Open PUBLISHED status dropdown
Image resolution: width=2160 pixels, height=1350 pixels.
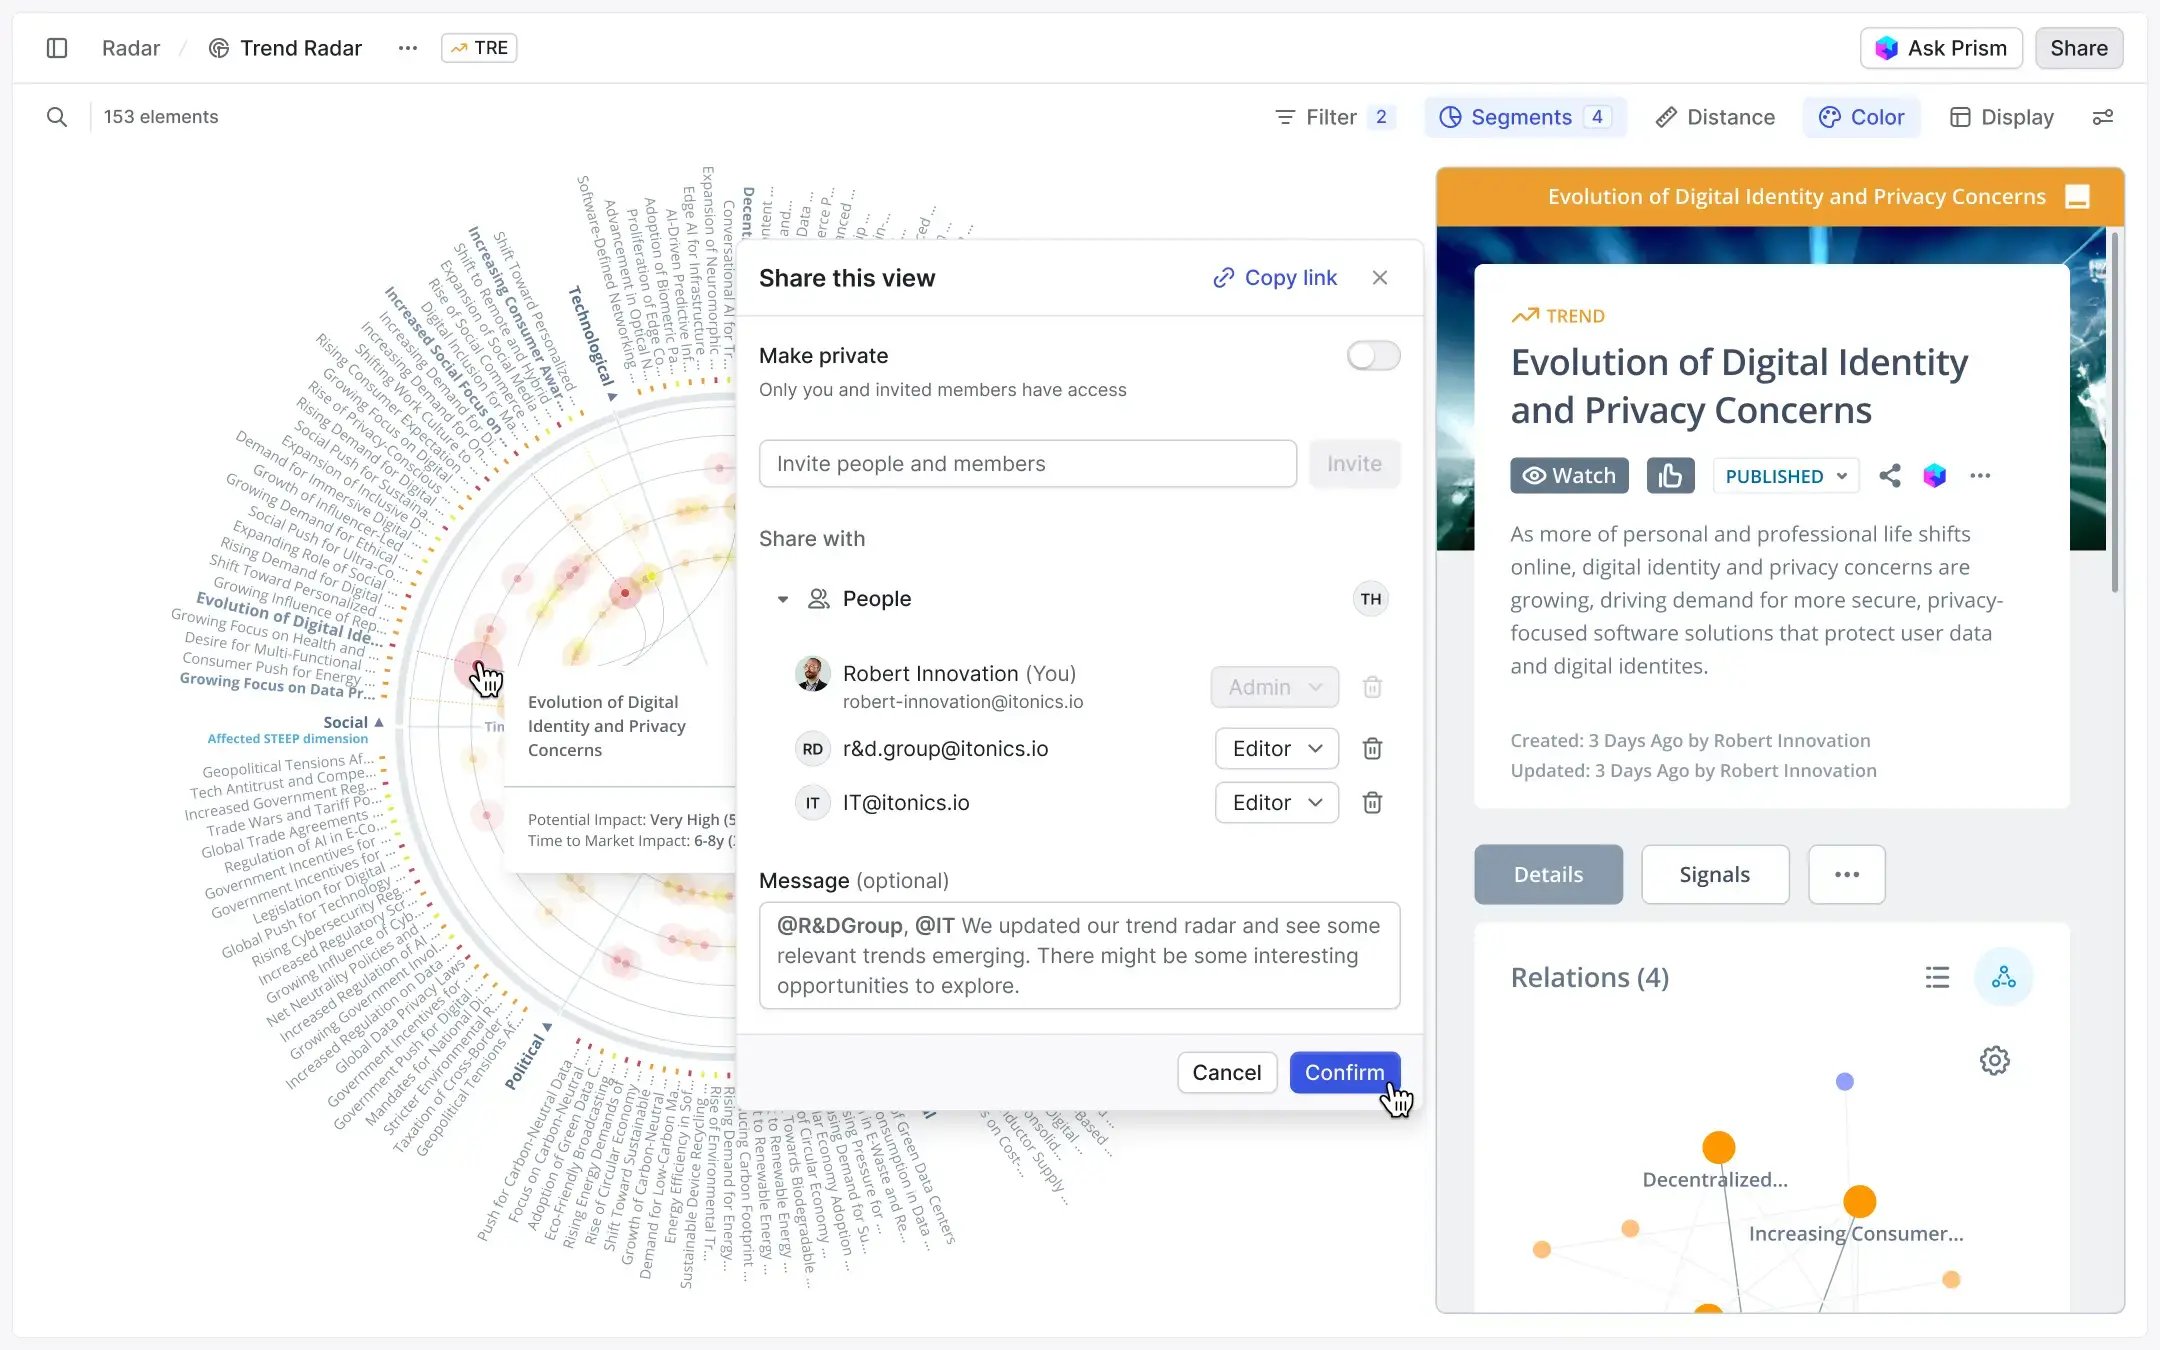pyautogui.click(x=1785, y=476)
